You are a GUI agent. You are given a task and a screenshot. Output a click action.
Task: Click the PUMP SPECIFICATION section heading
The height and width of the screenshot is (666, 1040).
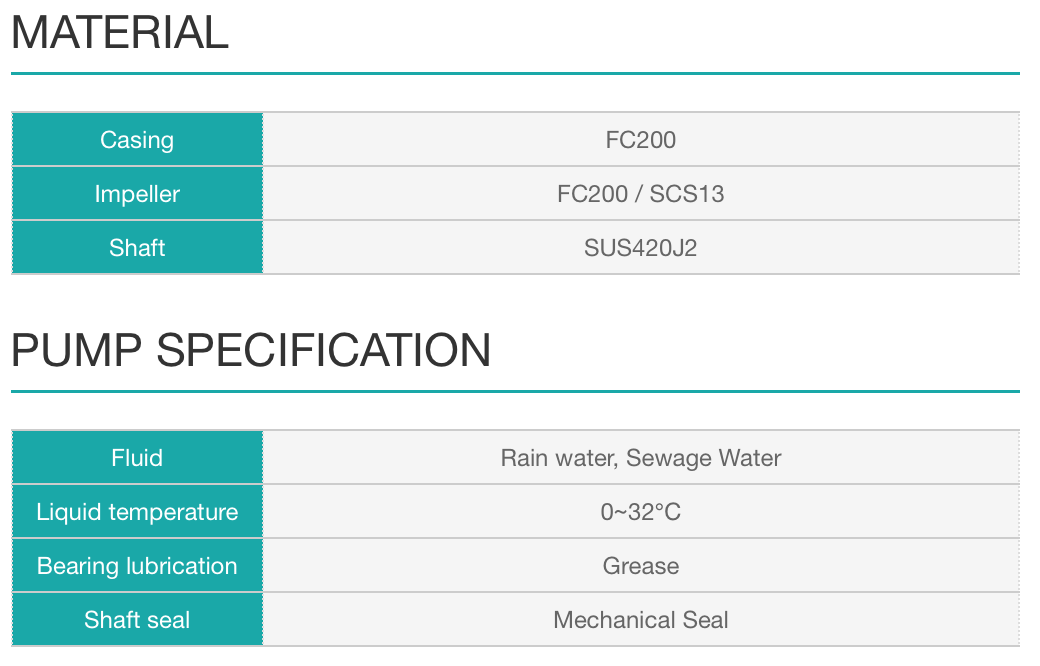[251, 350]
